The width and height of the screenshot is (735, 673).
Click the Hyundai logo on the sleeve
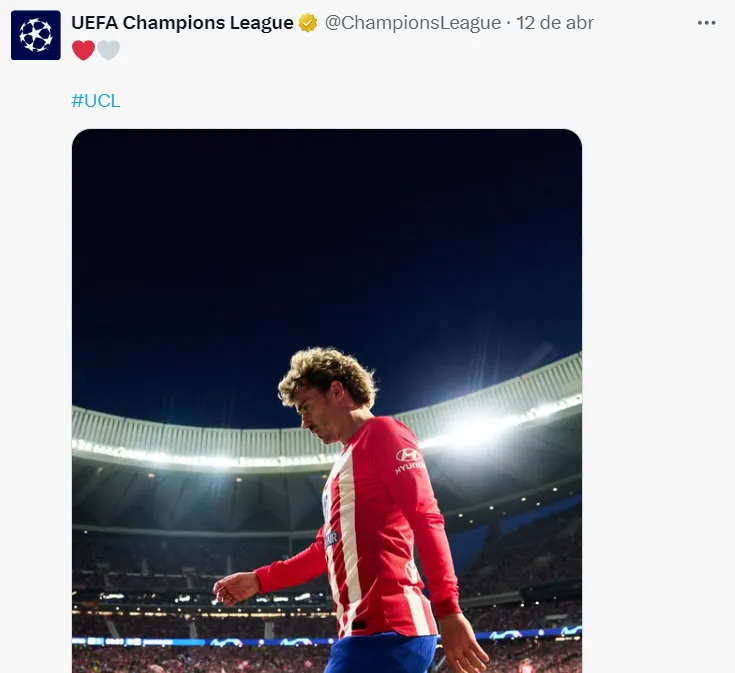tap(408, 456)
